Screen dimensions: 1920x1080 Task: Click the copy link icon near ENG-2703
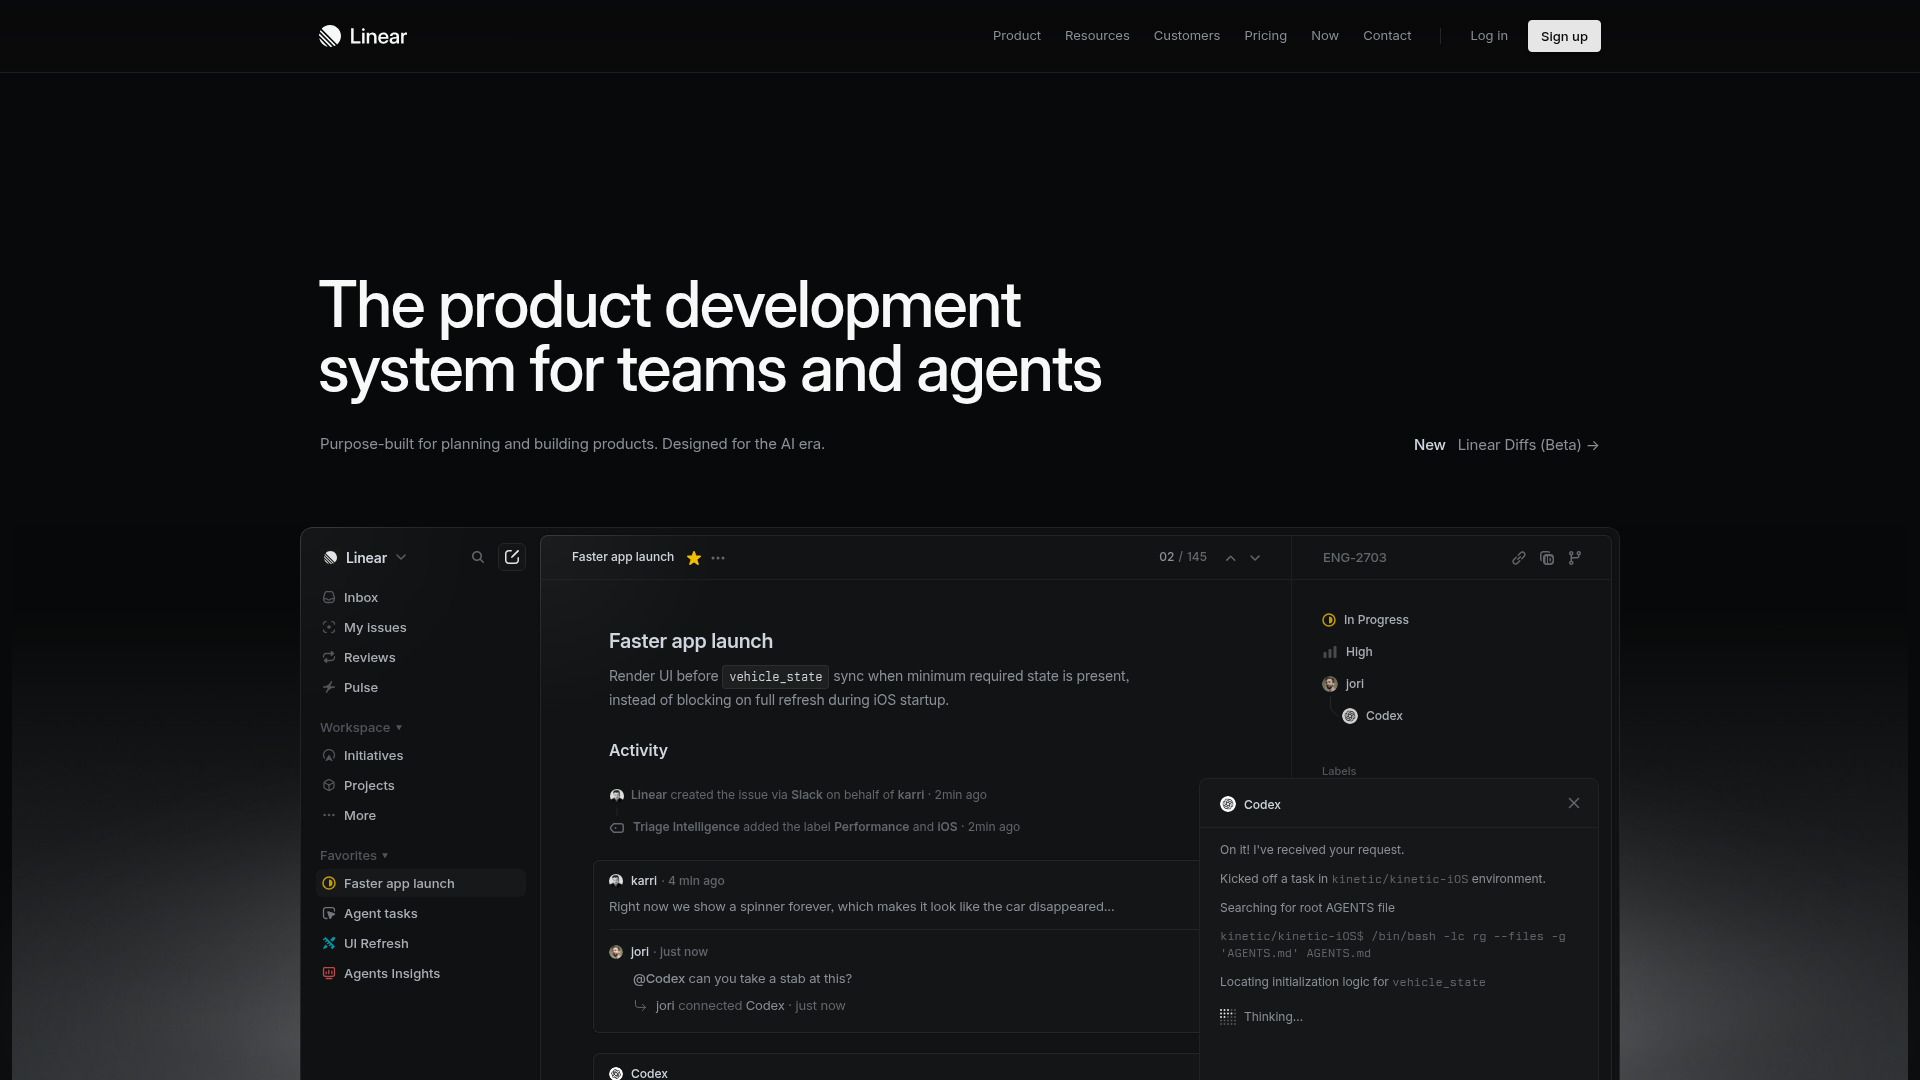(1519, 558)
